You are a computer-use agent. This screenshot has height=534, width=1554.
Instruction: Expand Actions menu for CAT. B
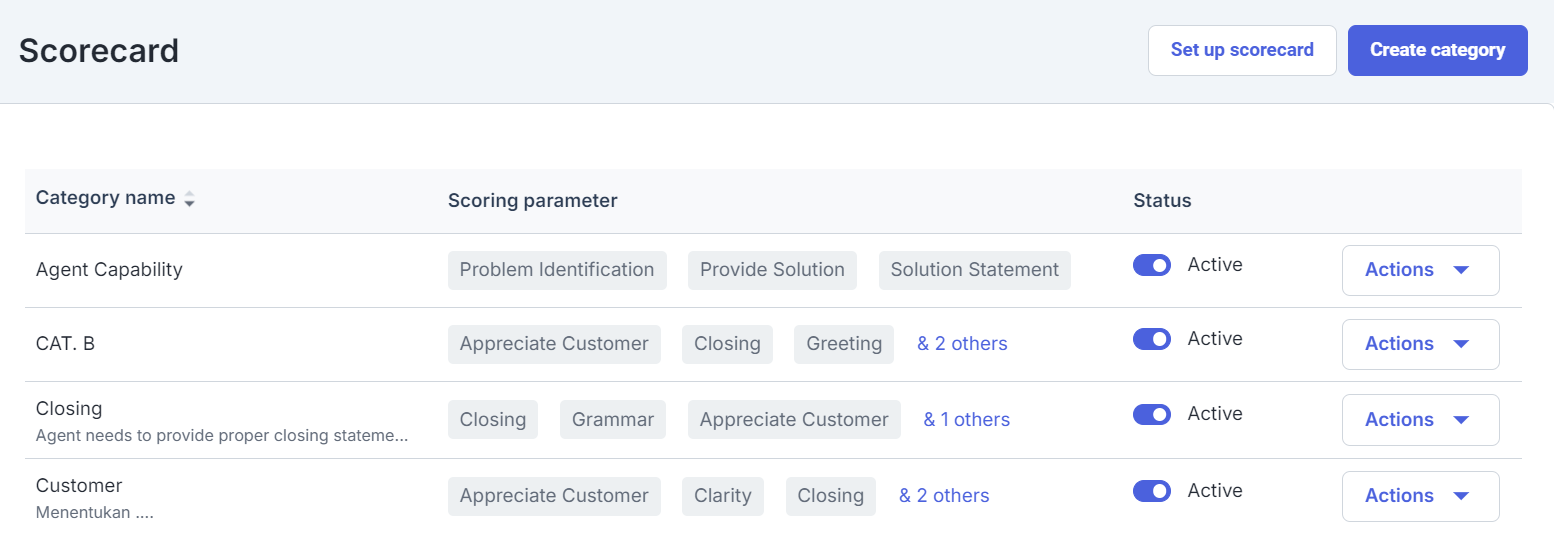coord(1420,344)
